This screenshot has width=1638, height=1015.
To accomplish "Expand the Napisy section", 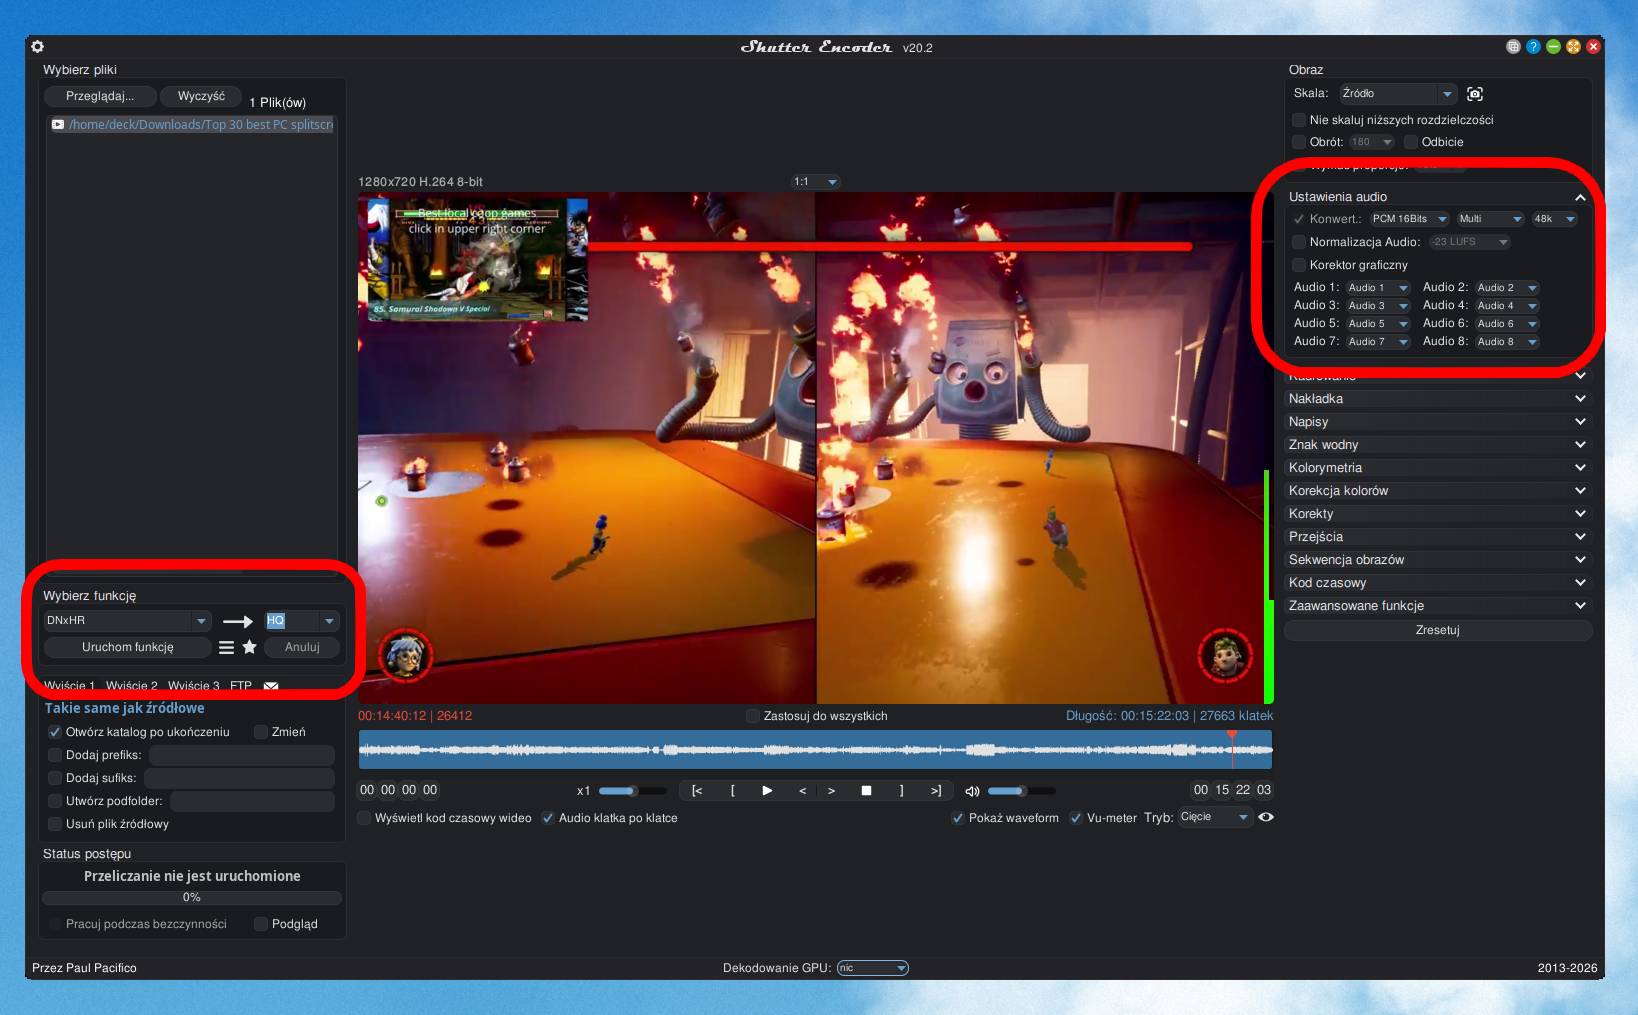I will [x=1437, y=422].
